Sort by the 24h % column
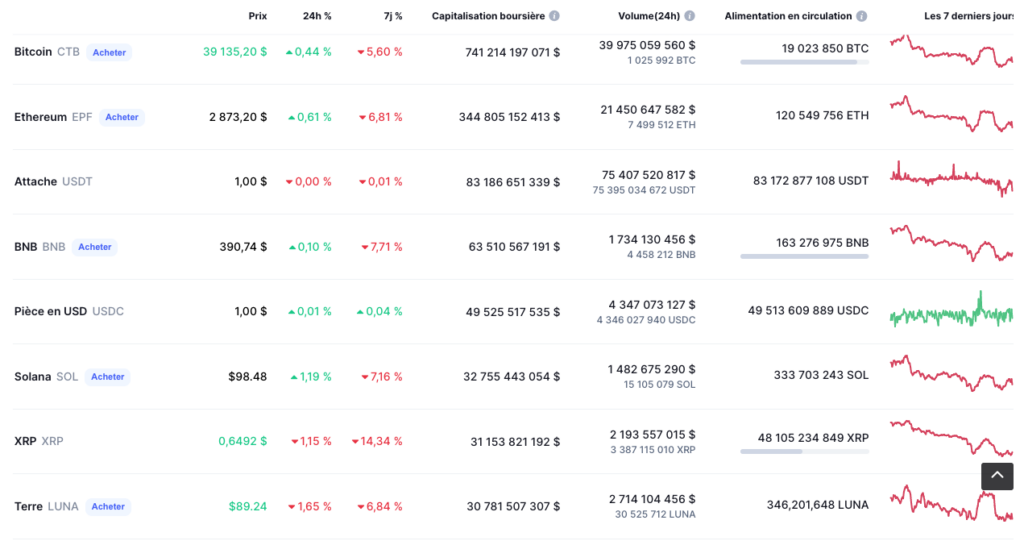The height and width of the screenshot is (541, 1024). coord(317,16)
